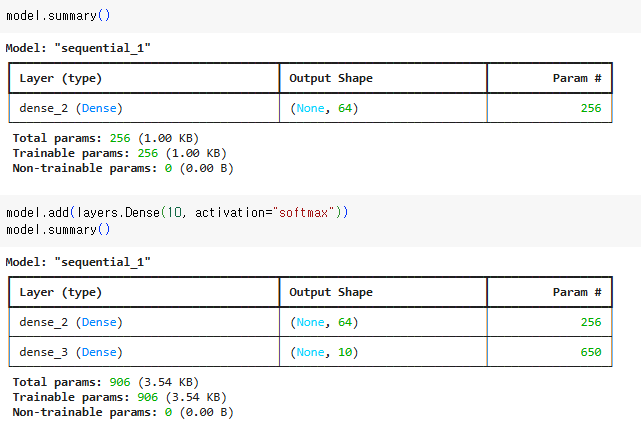This screenshot has height=429, width=641.
Task: Click the "softmax" string in code
Action: (303, 213)
